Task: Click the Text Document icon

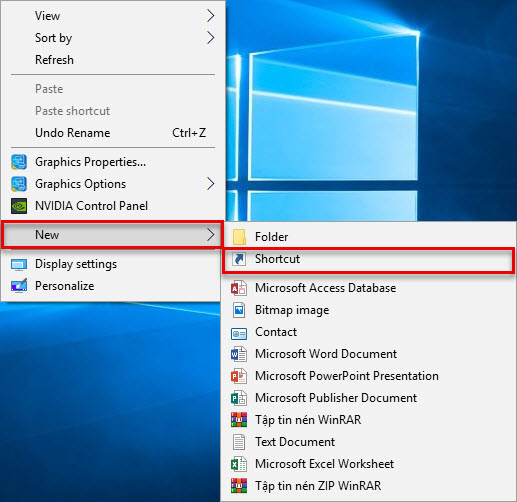Action: coord(239,442)
